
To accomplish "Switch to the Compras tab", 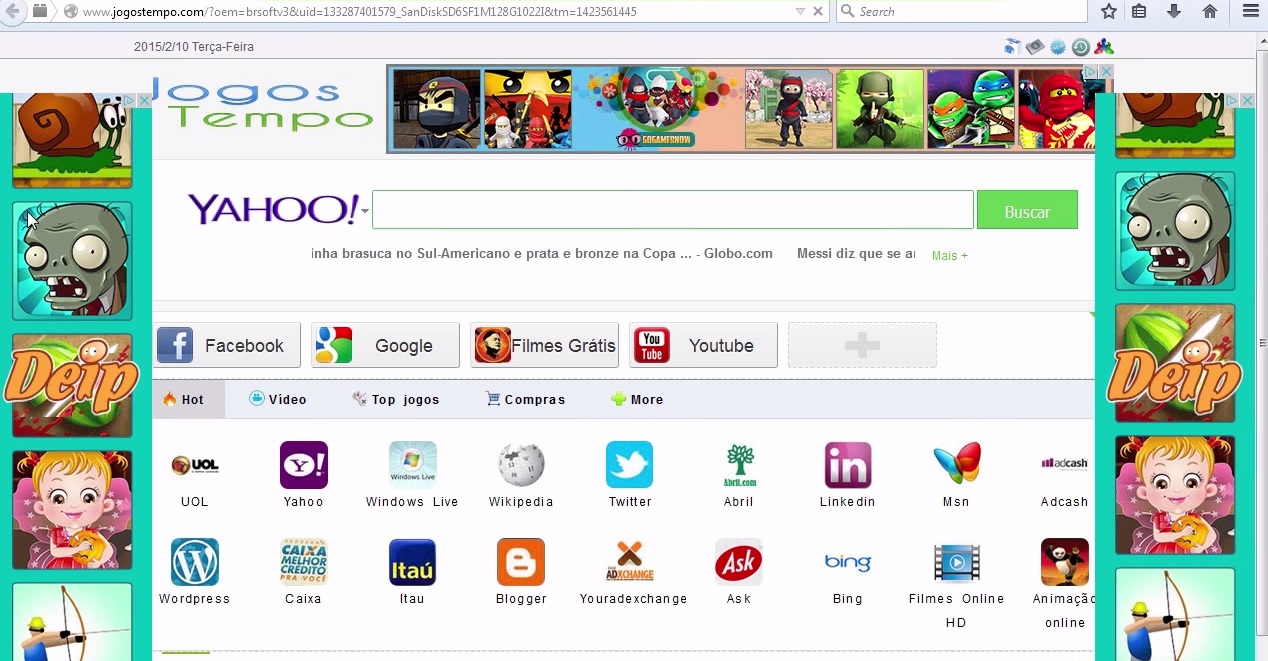I will 526,399.
